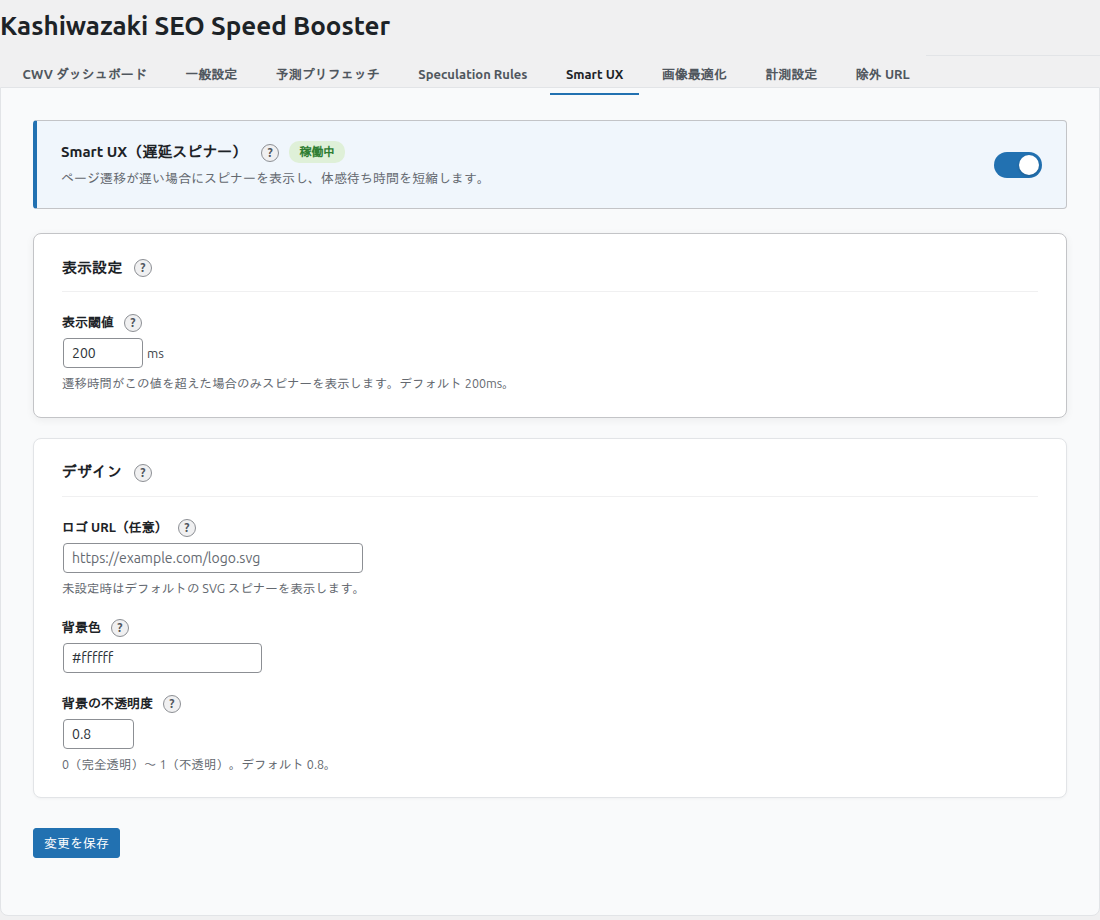
Task: Select the 0.8 opacity input field
Action: tap(98, 733)
